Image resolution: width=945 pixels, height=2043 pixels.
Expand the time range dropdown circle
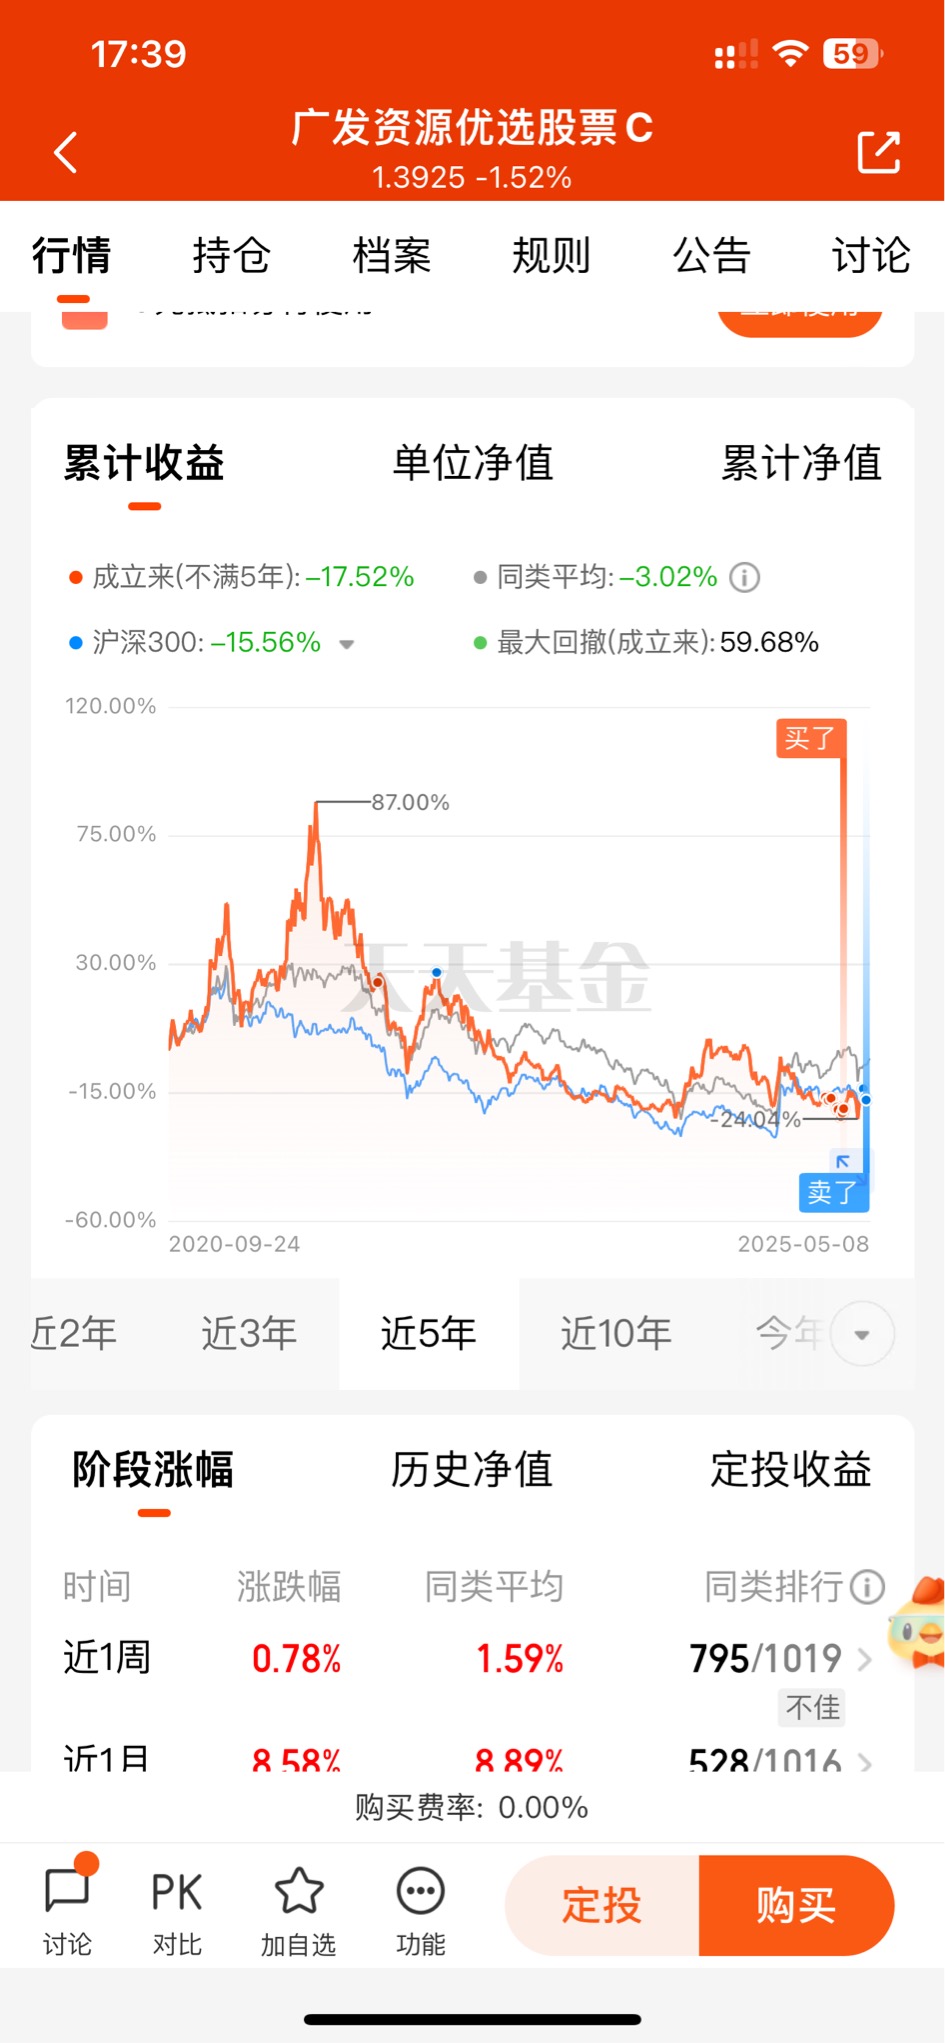(x=862, y=1334)
